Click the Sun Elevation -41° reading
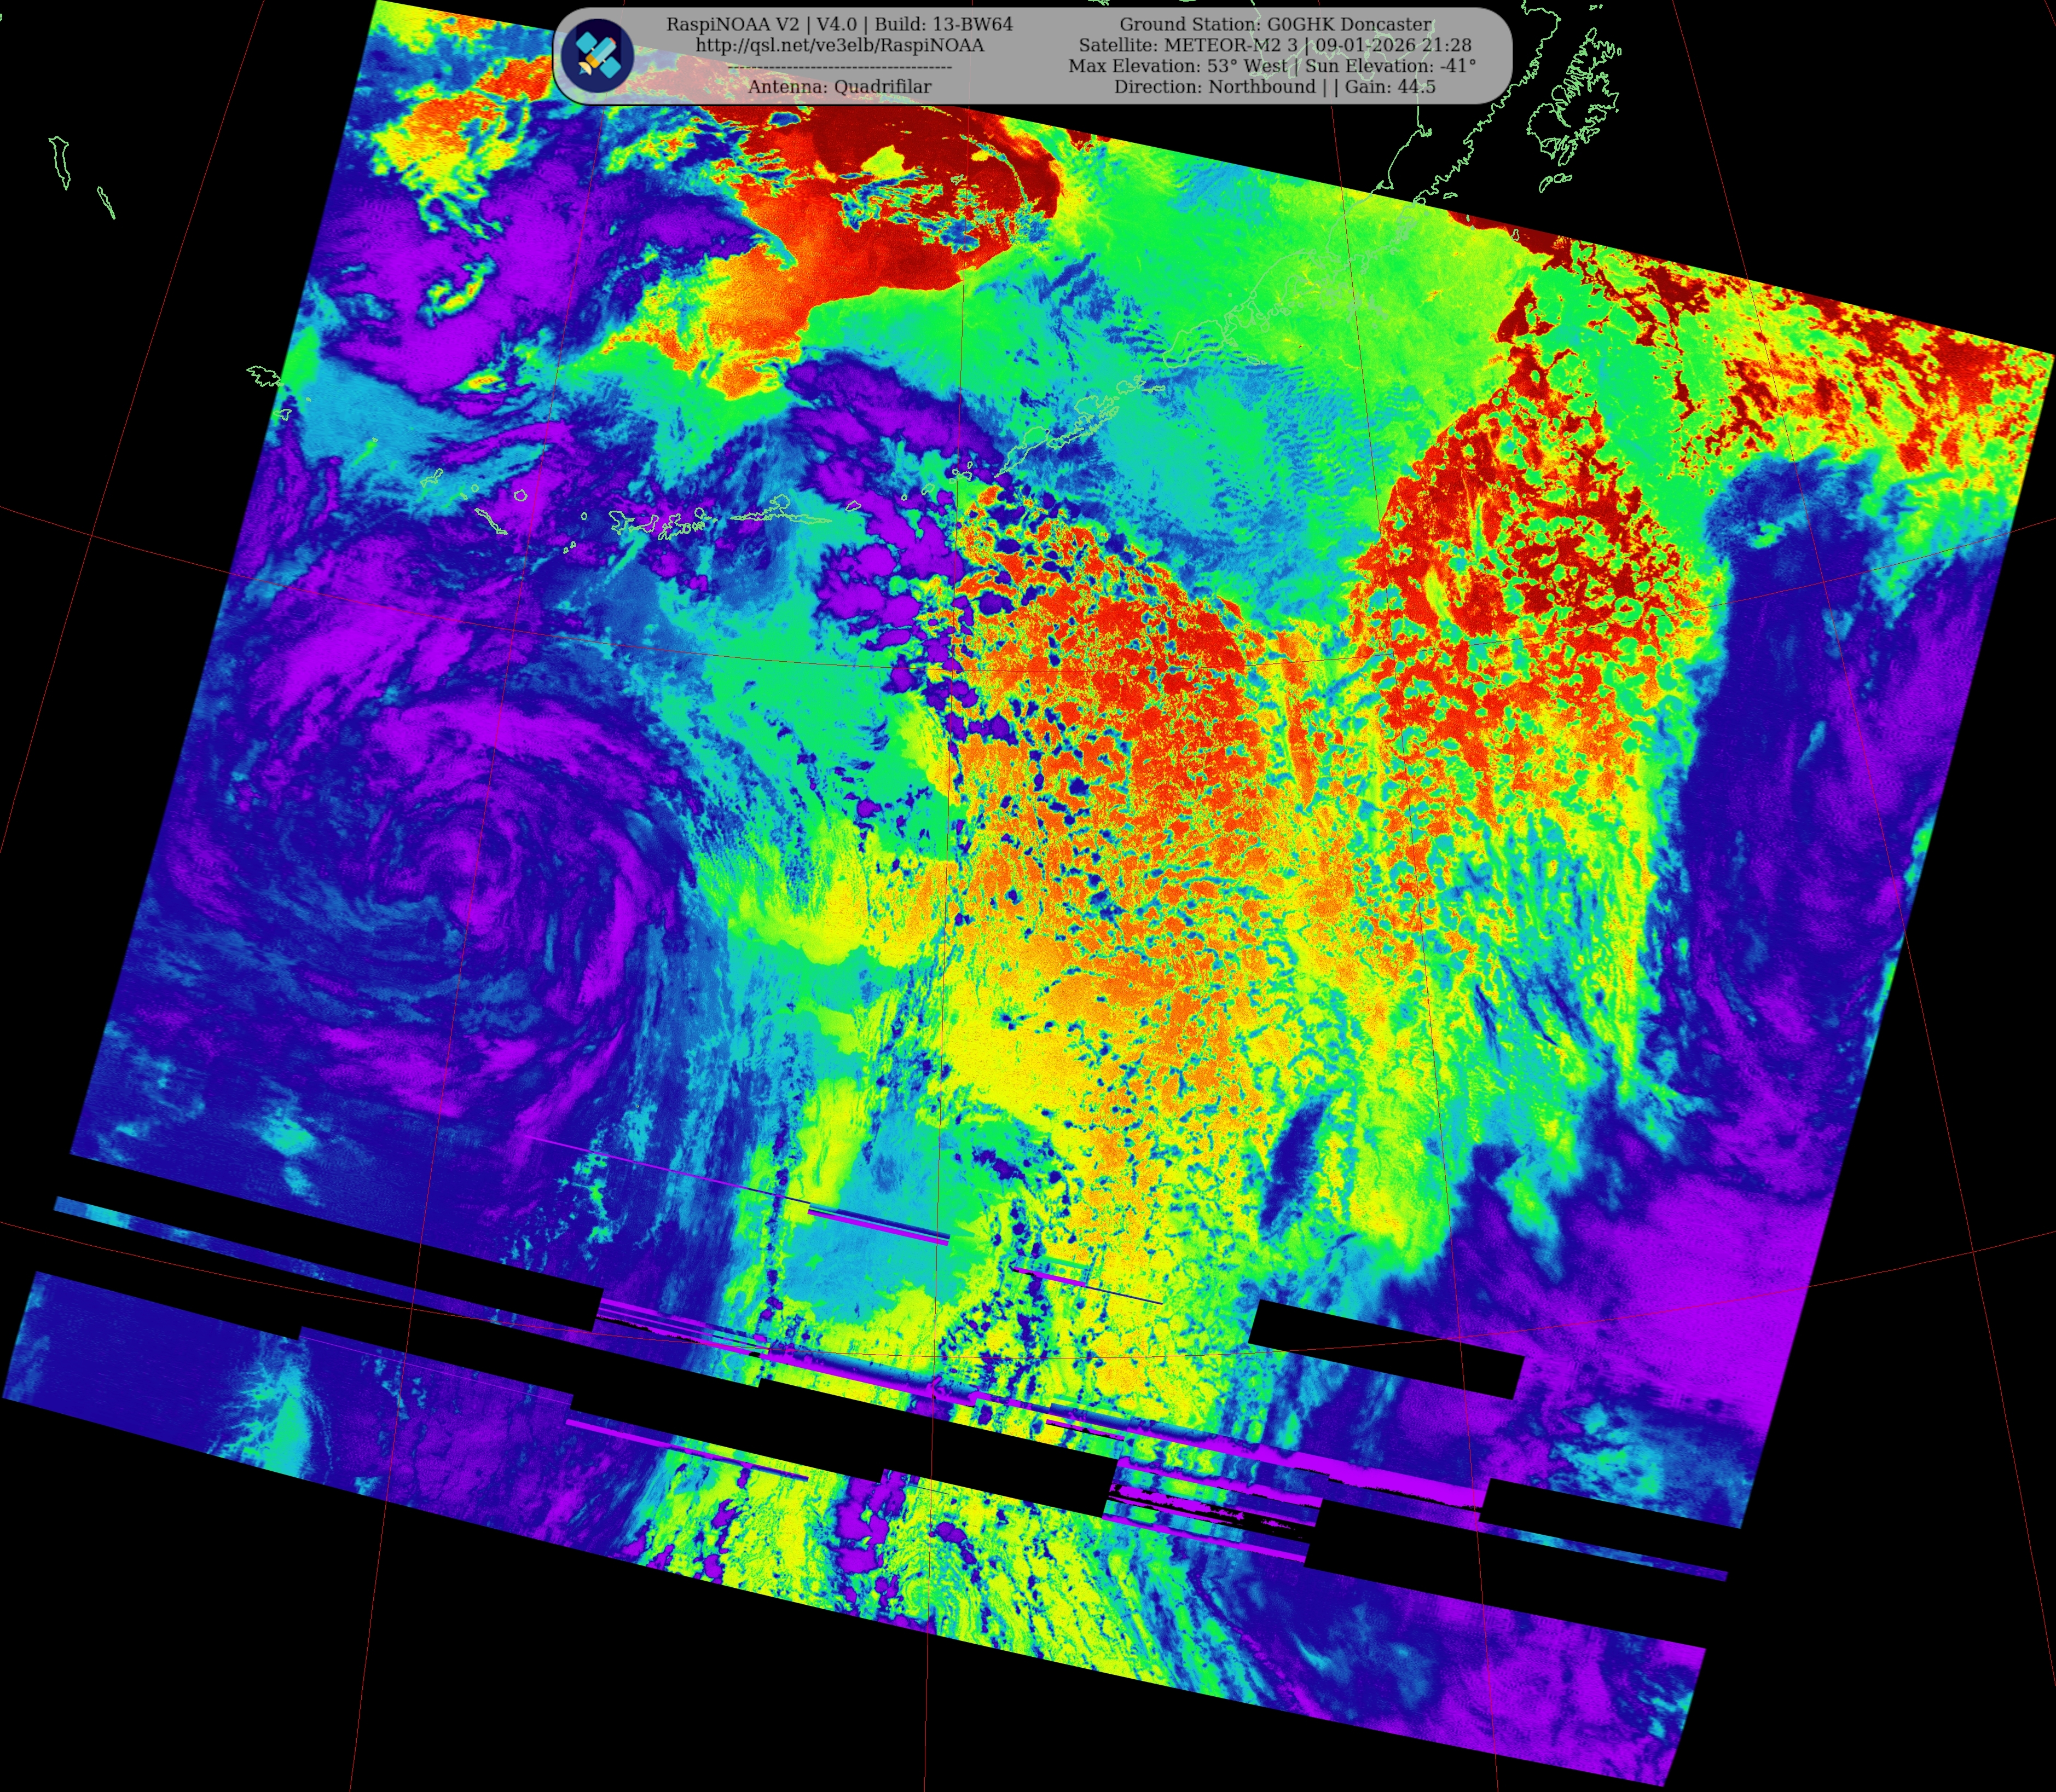The image size is (2056, 1792). [1390, 66]
